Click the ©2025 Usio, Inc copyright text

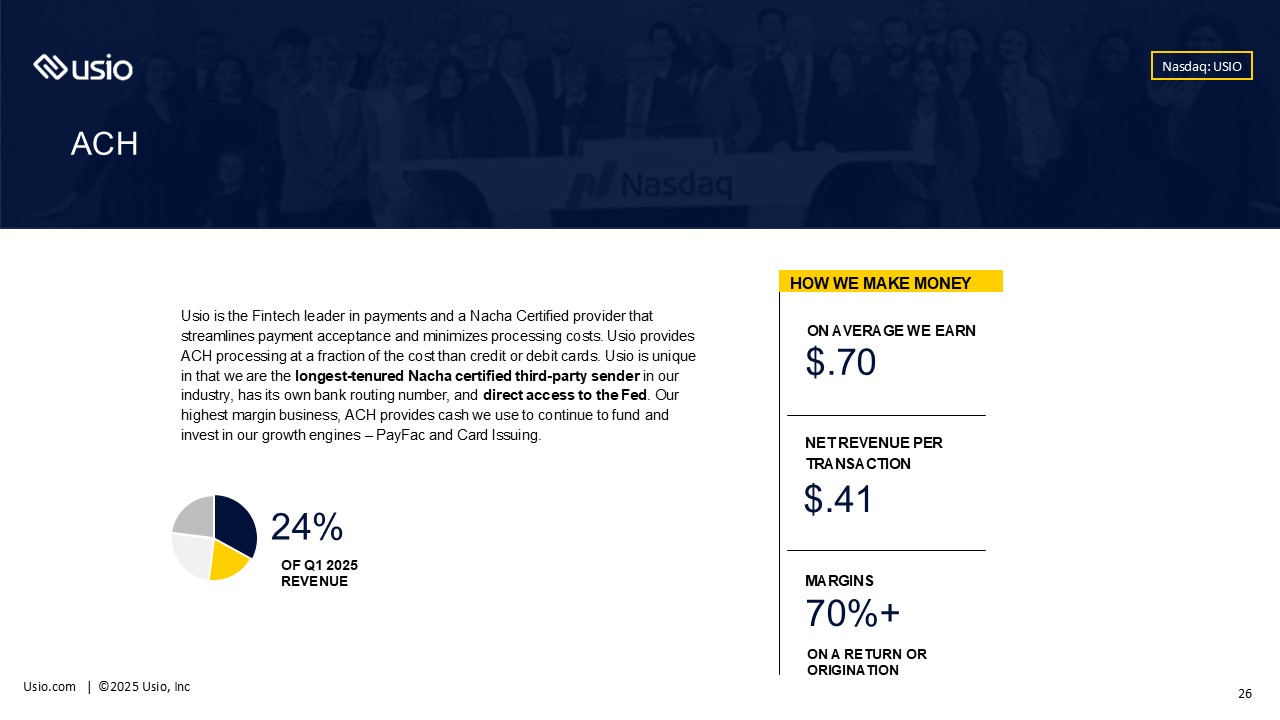144,687
